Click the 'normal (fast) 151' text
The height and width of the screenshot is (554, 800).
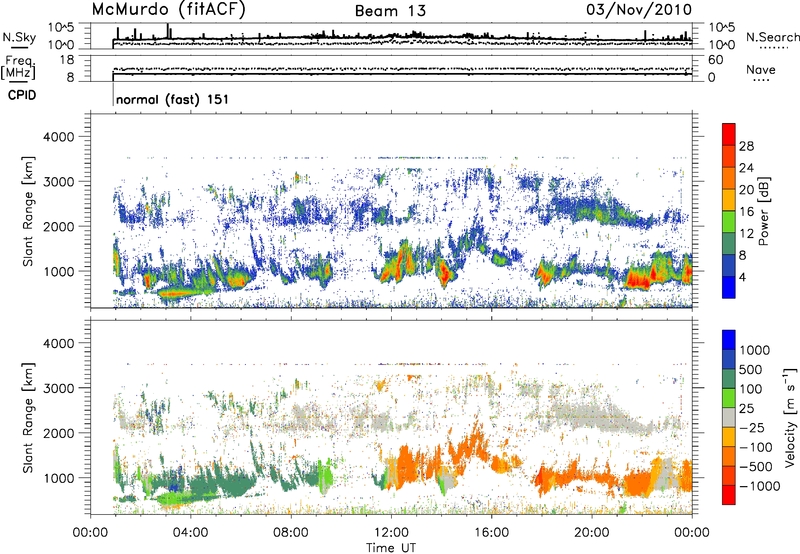tap(172, 100)
